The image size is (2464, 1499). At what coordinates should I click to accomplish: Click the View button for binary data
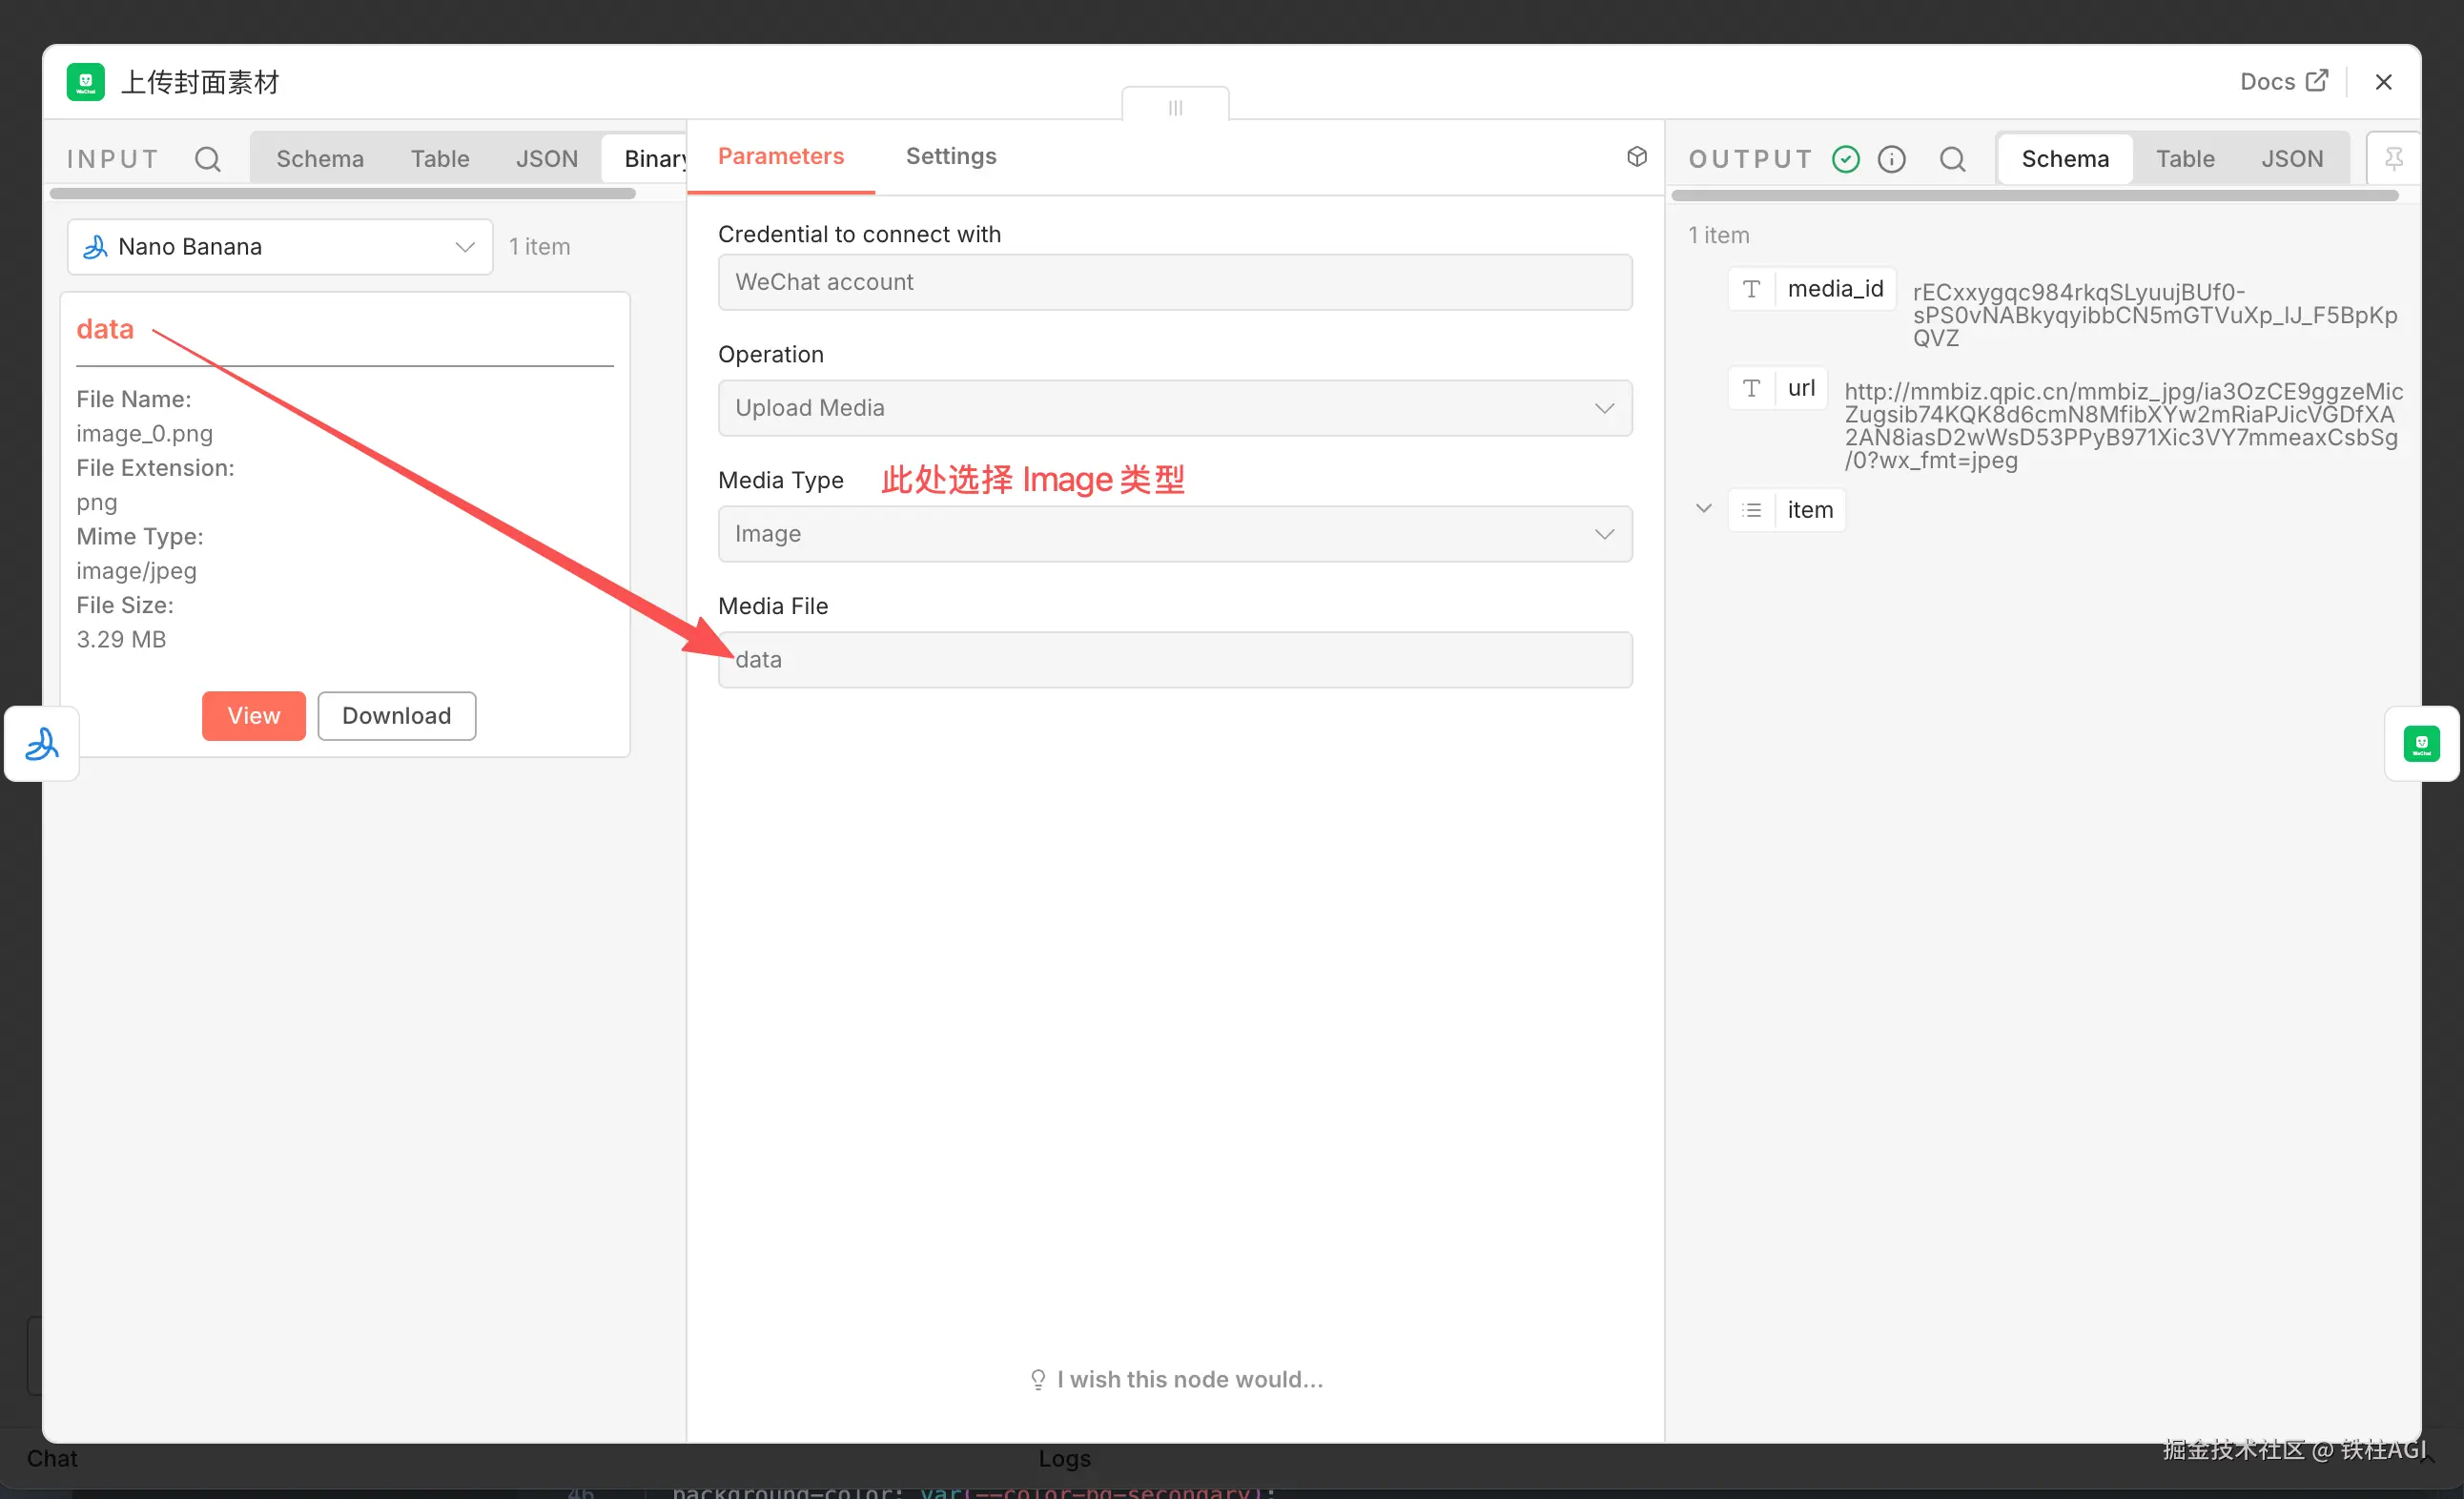tap(253, 716)
